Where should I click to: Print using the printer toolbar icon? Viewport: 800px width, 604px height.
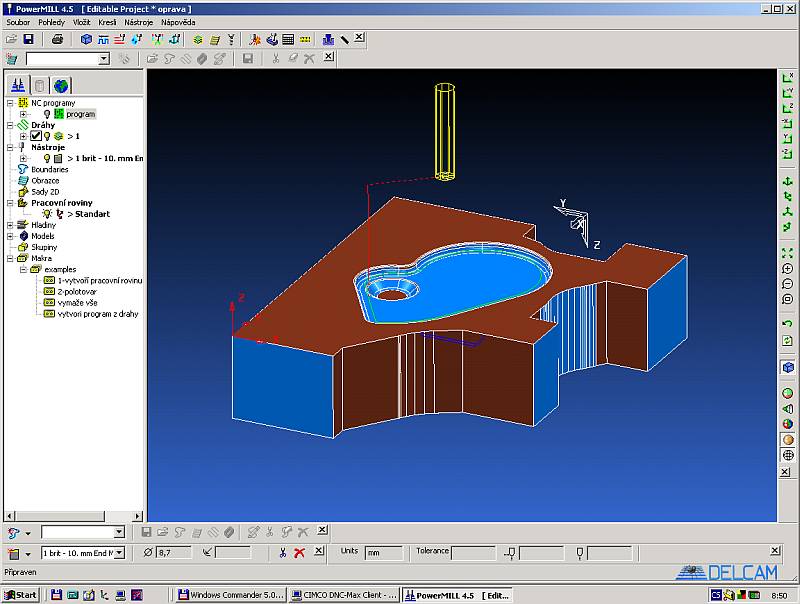58,39
